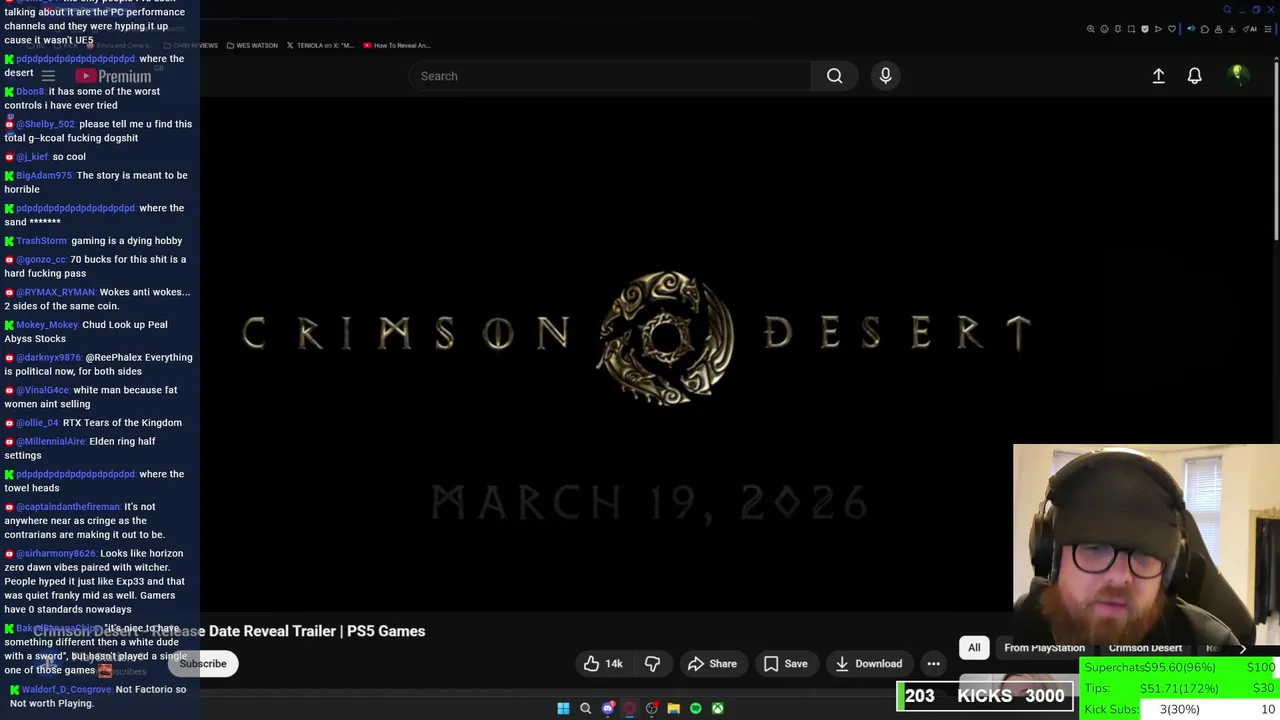Subscribe to the channel
The image size is (1280, 720).
coord(203,664)
